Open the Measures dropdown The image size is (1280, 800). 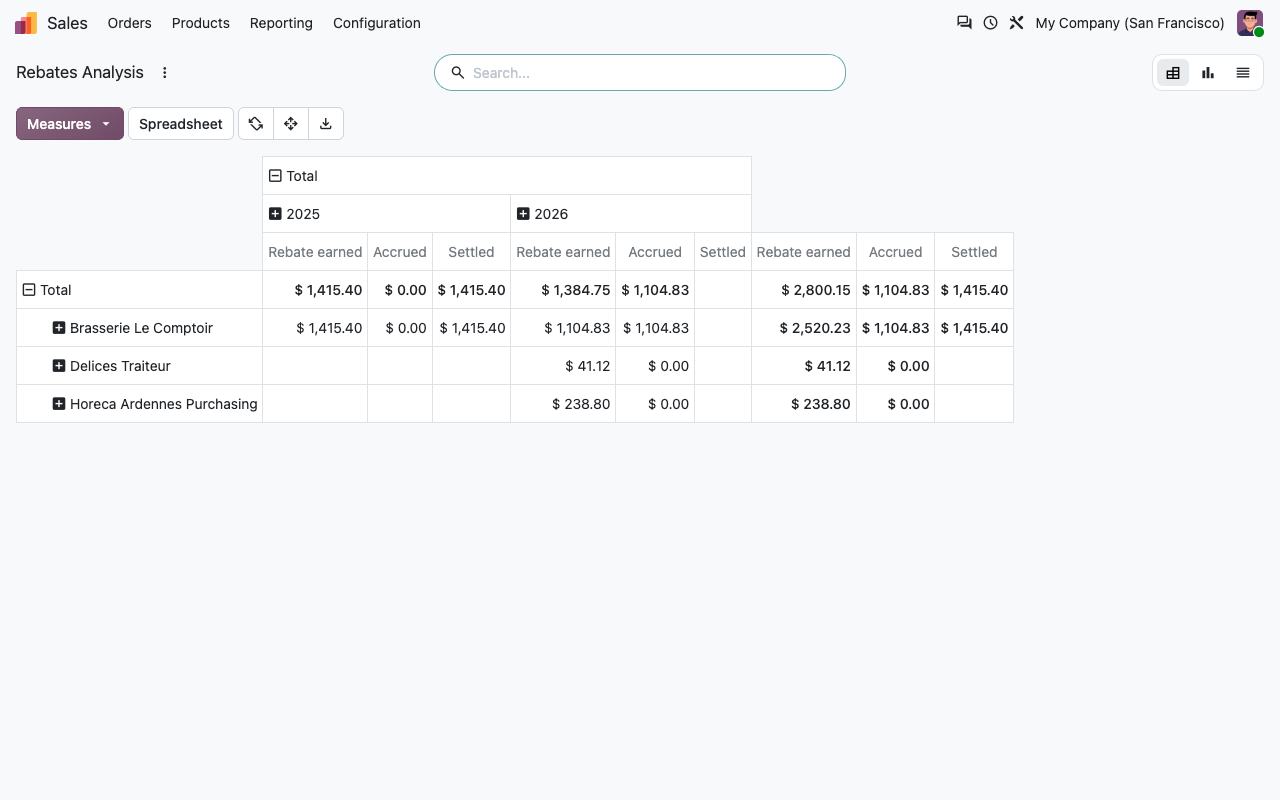coord(70,124)
